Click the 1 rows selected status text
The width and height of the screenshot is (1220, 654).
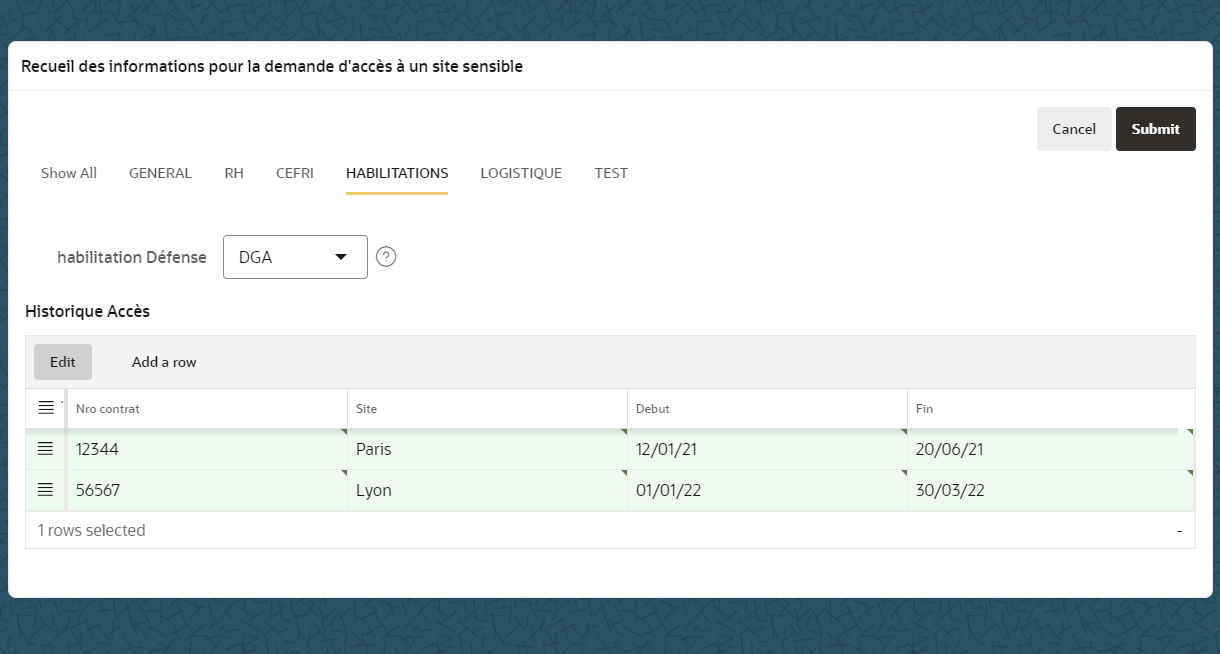[x=91, y=529]
